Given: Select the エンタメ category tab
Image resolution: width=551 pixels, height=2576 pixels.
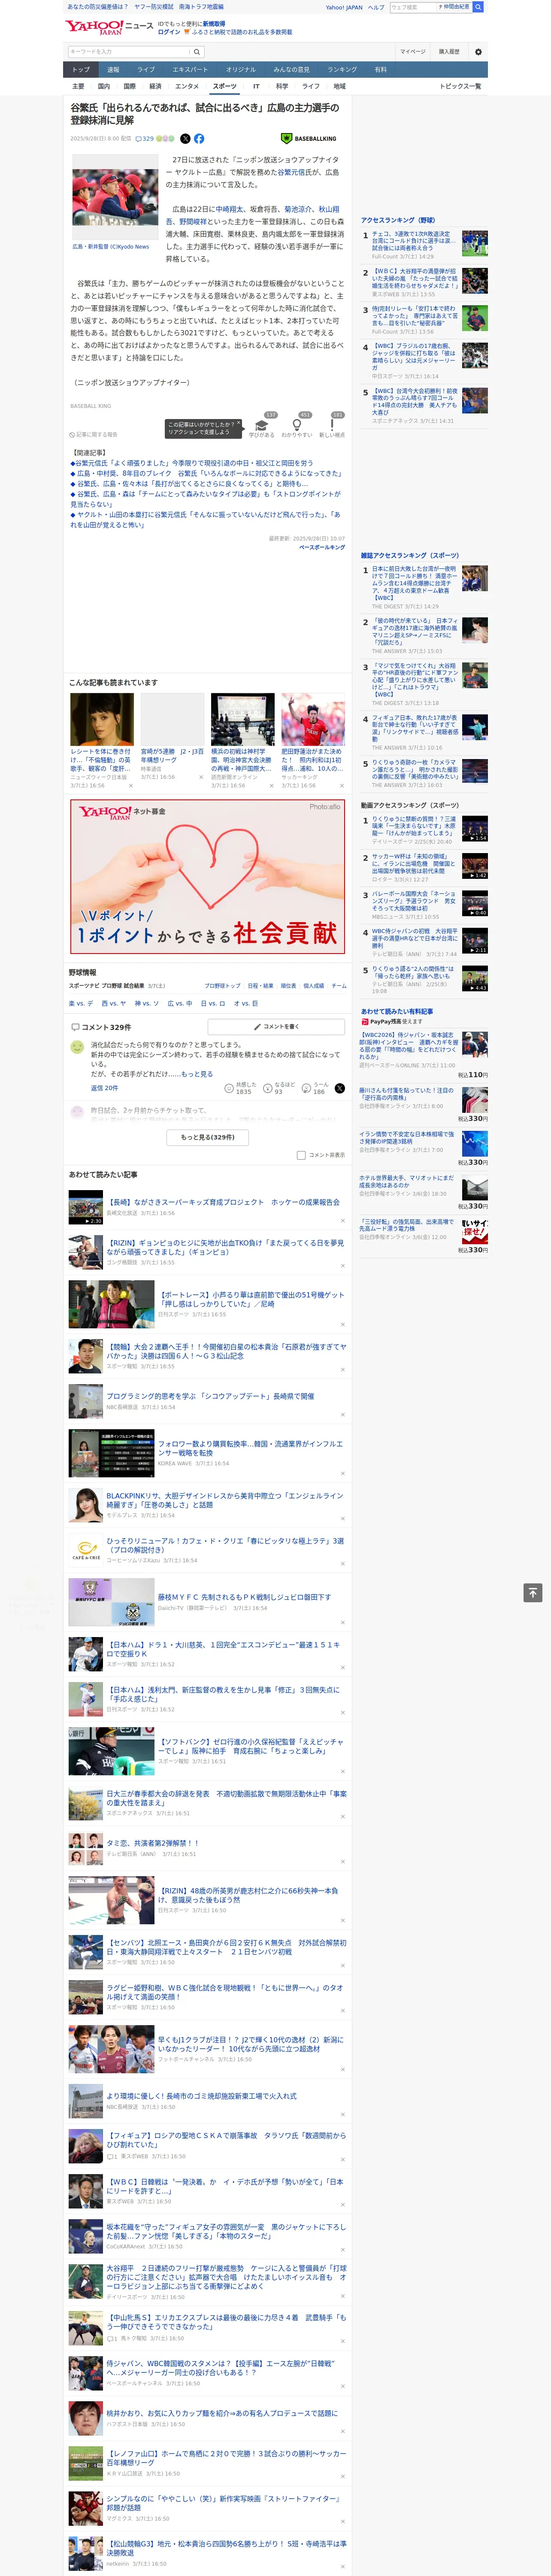Looking at the screenshot, I should [x=187, y=86].
